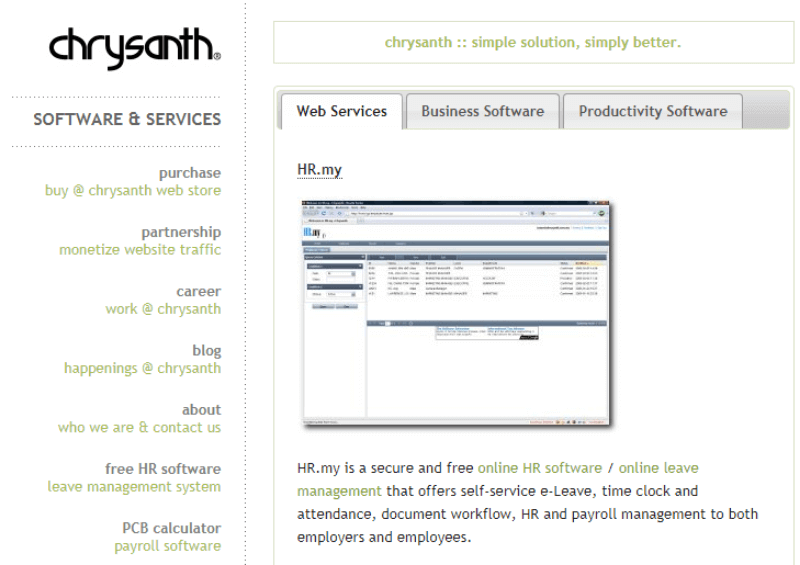The width and height of the screenshot is (800, 565).
Task: Open 'happenings @ chrysanth' blog link
Action: [x=142, y=369]
